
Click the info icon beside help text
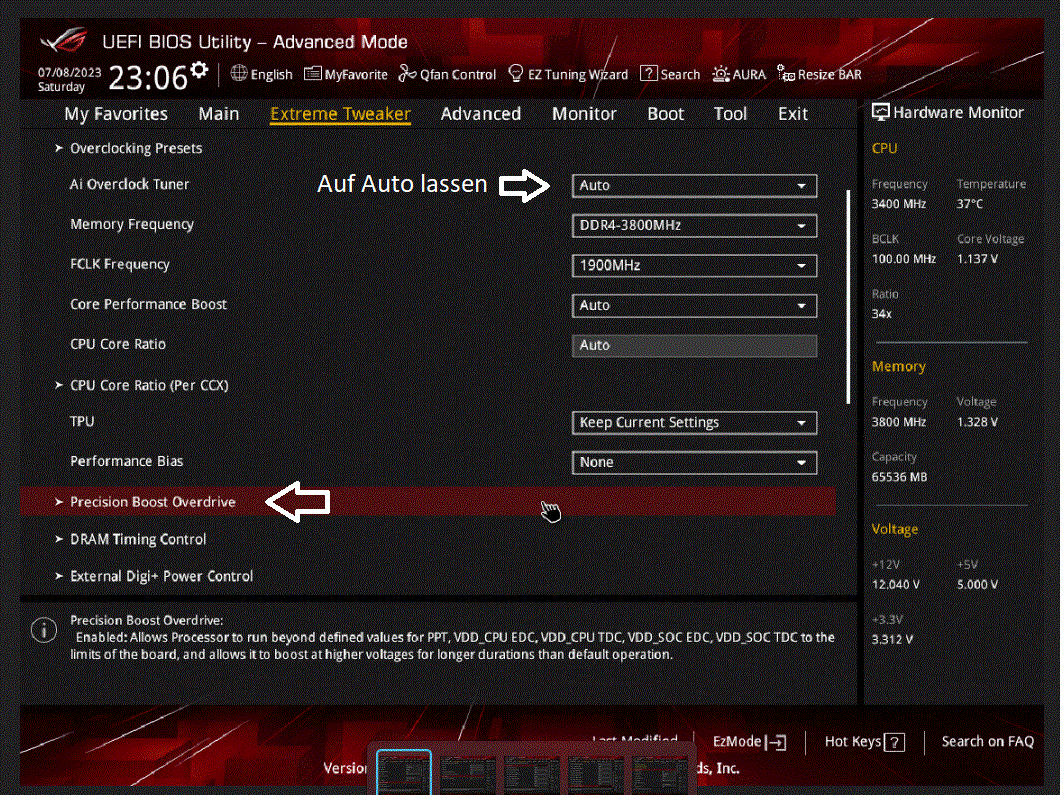coord(44,630)
